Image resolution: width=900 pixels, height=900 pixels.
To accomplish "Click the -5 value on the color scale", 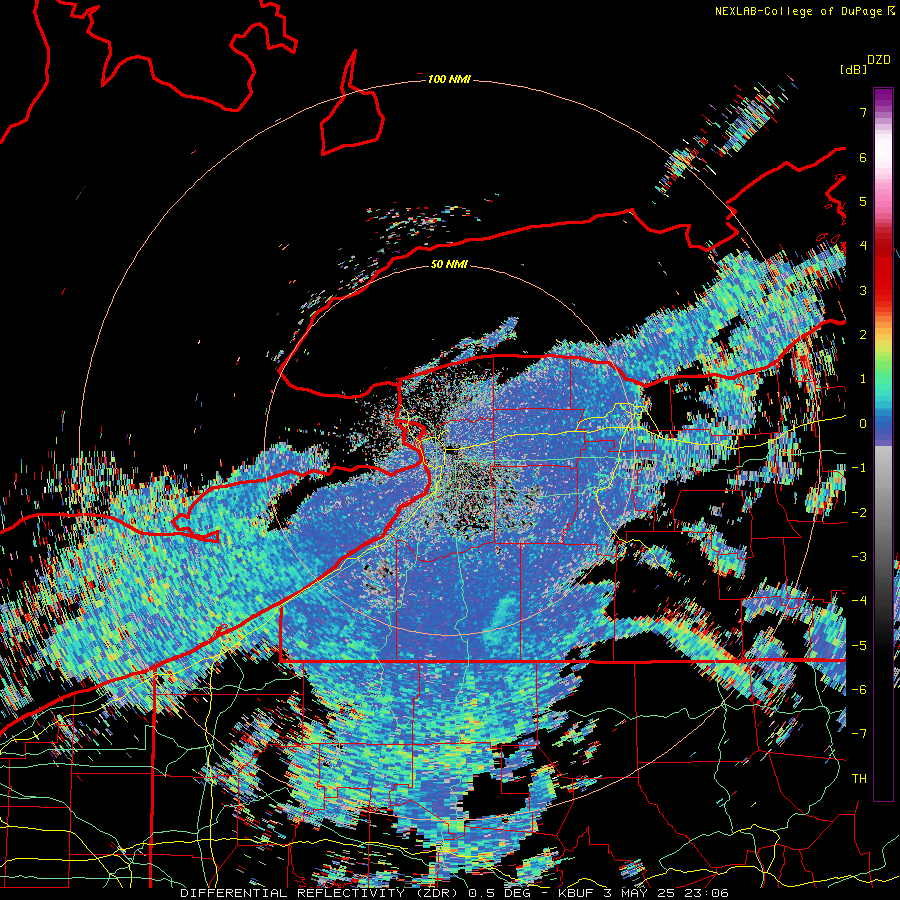I will (x=859, y=646).
